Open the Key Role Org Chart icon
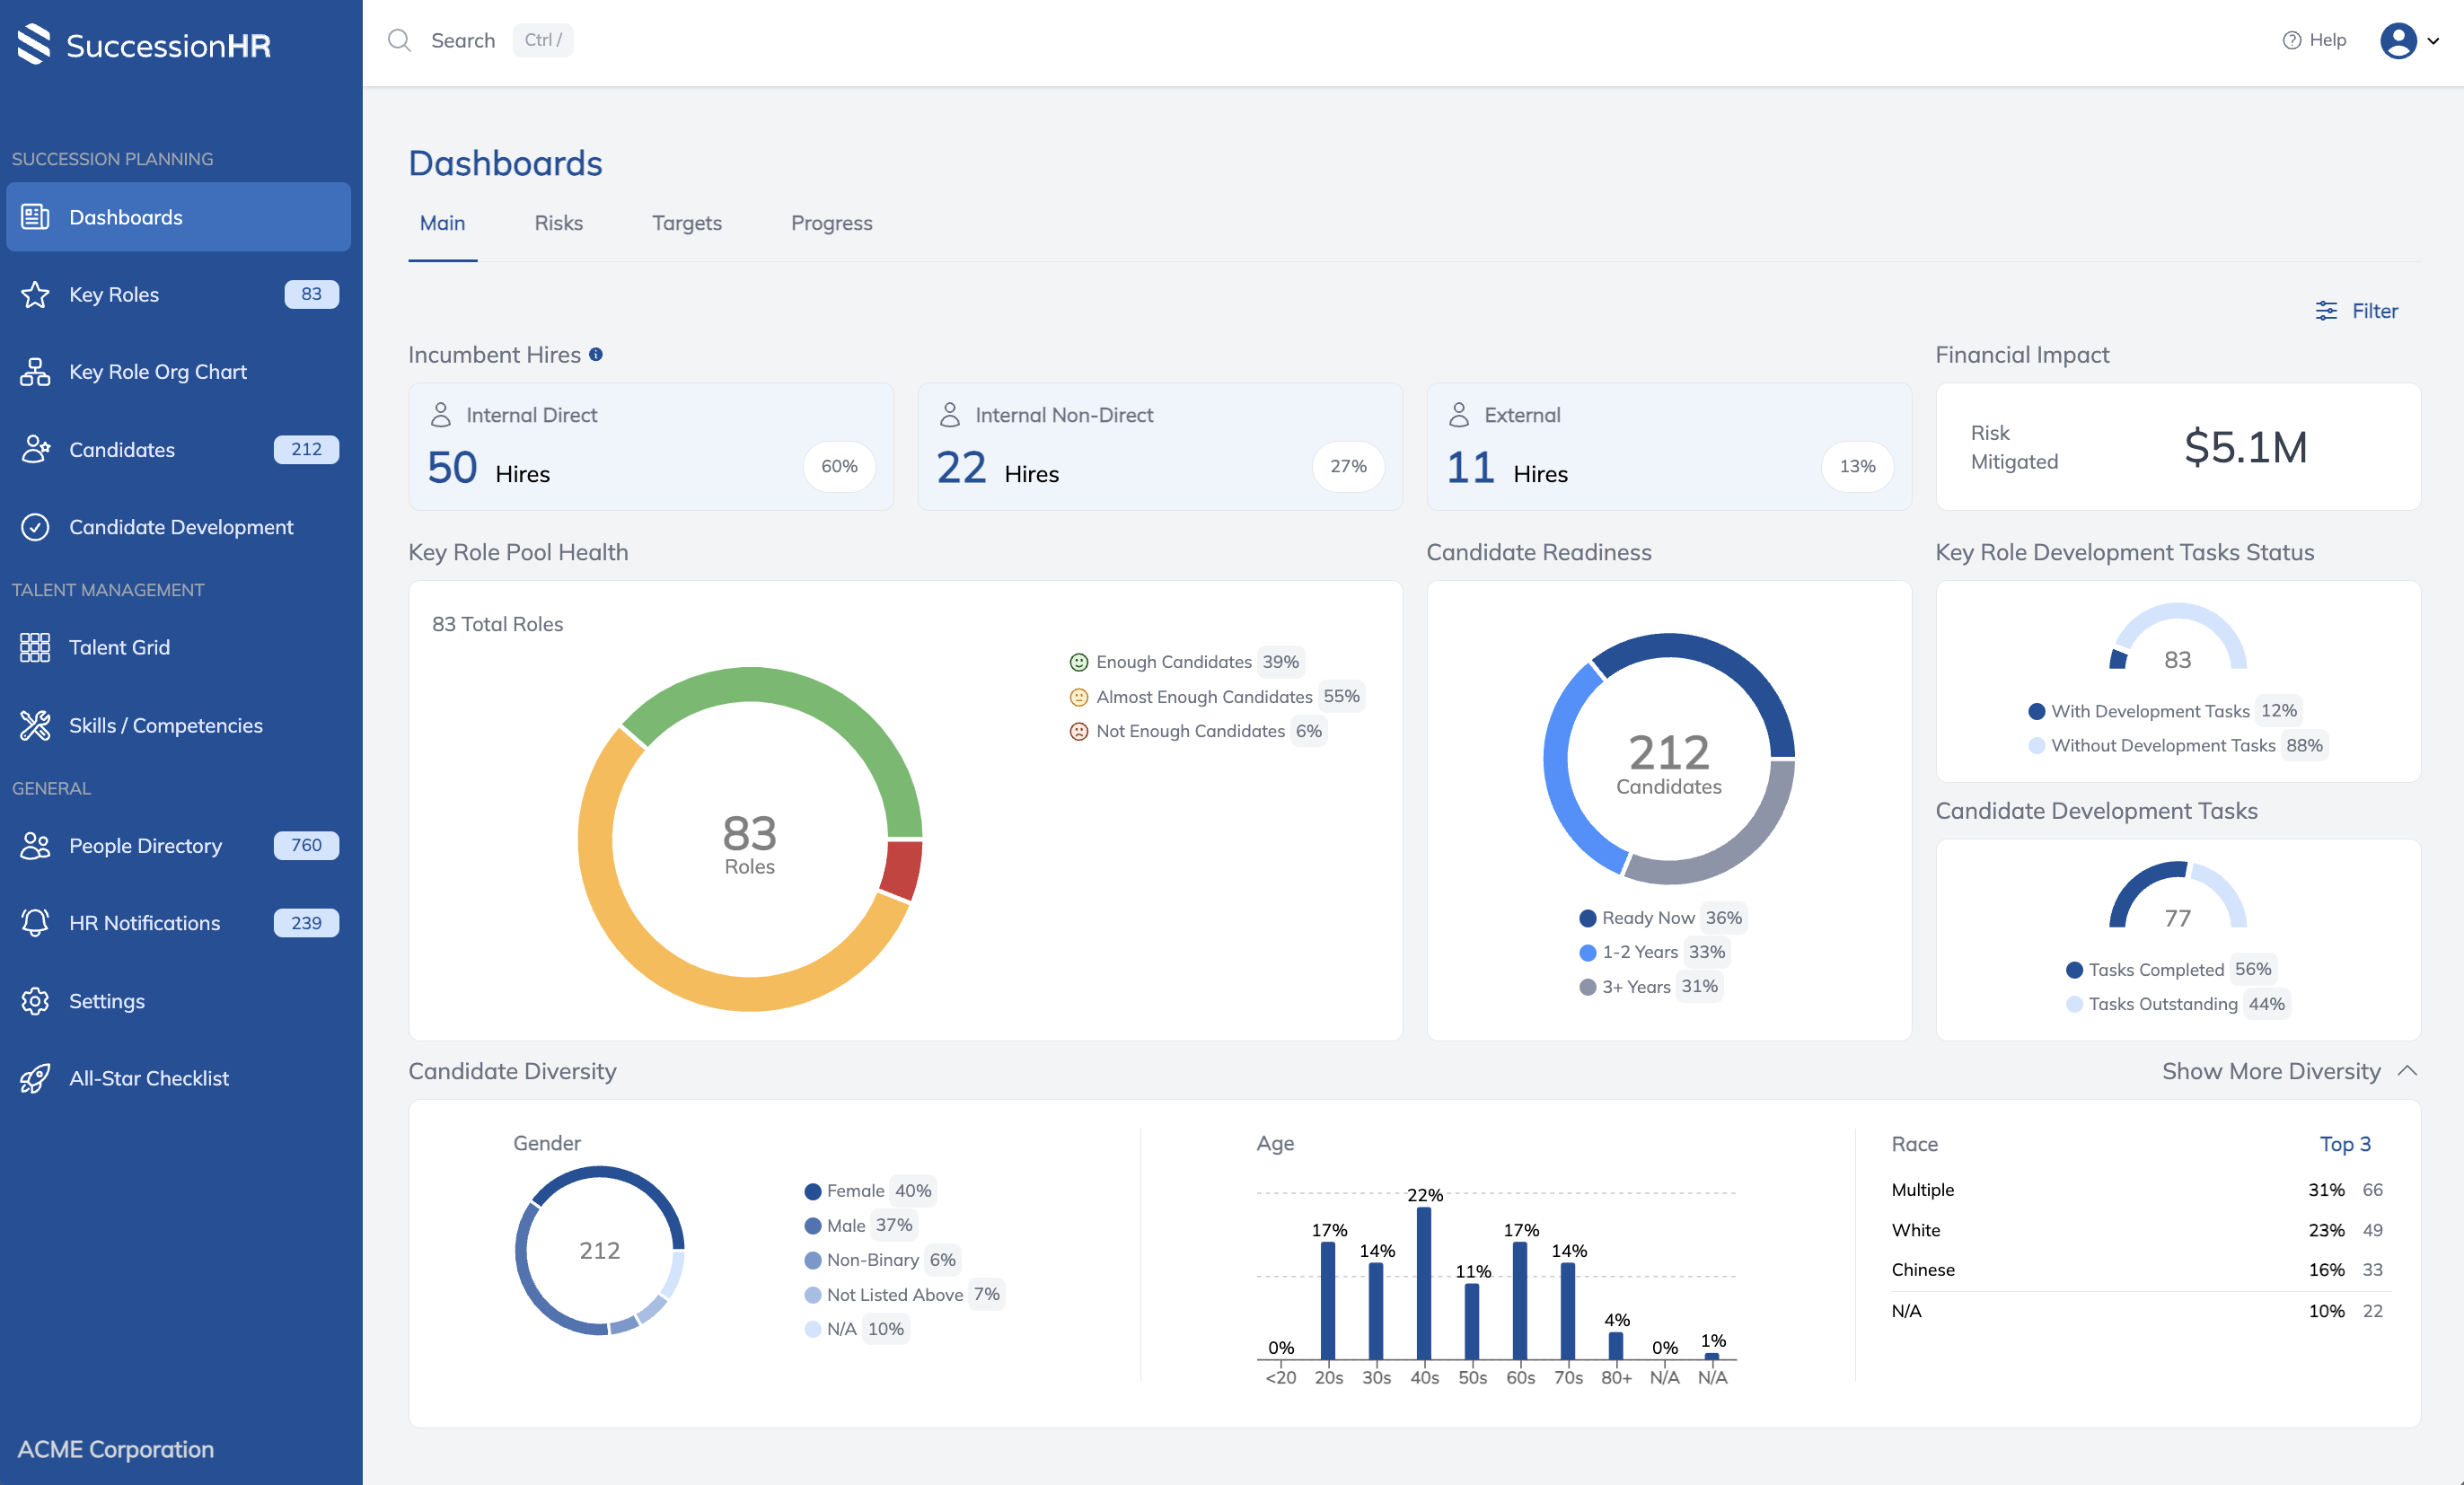This screenshot has height=1485, width=2464. pos(36,371)
